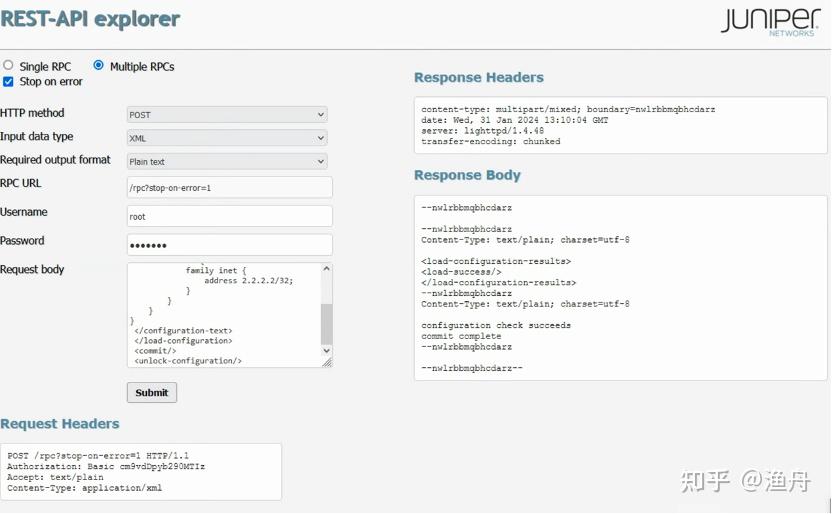Viewport: 832px width, 514px height.
Task: Click the Request Headers output box
Action: coord(140,471)
